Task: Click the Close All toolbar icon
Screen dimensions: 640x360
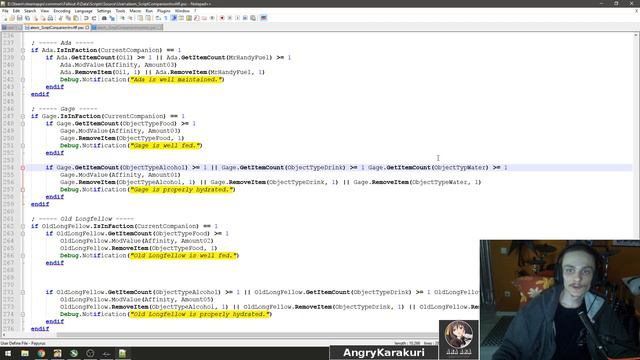Action: (x=43, y=18)
